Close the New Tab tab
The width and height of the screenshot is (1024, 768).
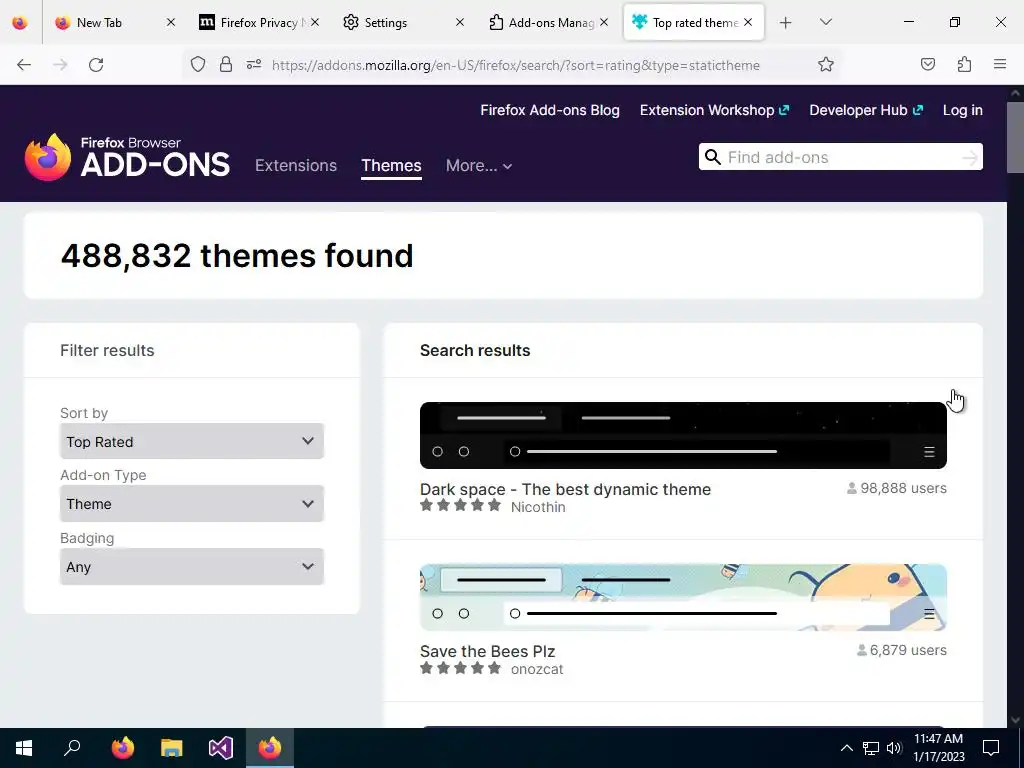(x=170, y=22)
